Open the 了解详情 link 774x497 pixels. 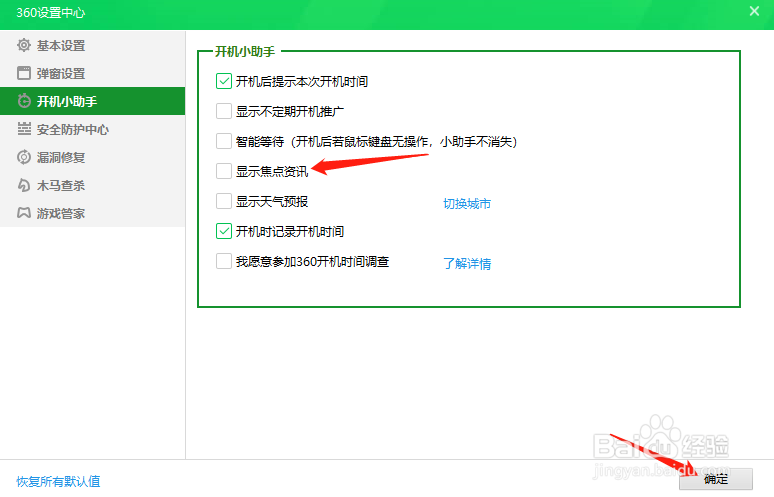pos(467,264)
